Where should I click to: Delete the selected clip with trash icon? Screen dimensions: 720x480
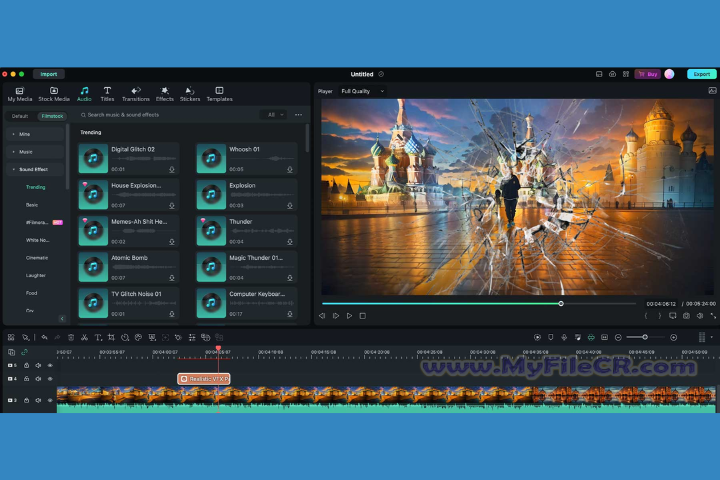pos(71,338)
